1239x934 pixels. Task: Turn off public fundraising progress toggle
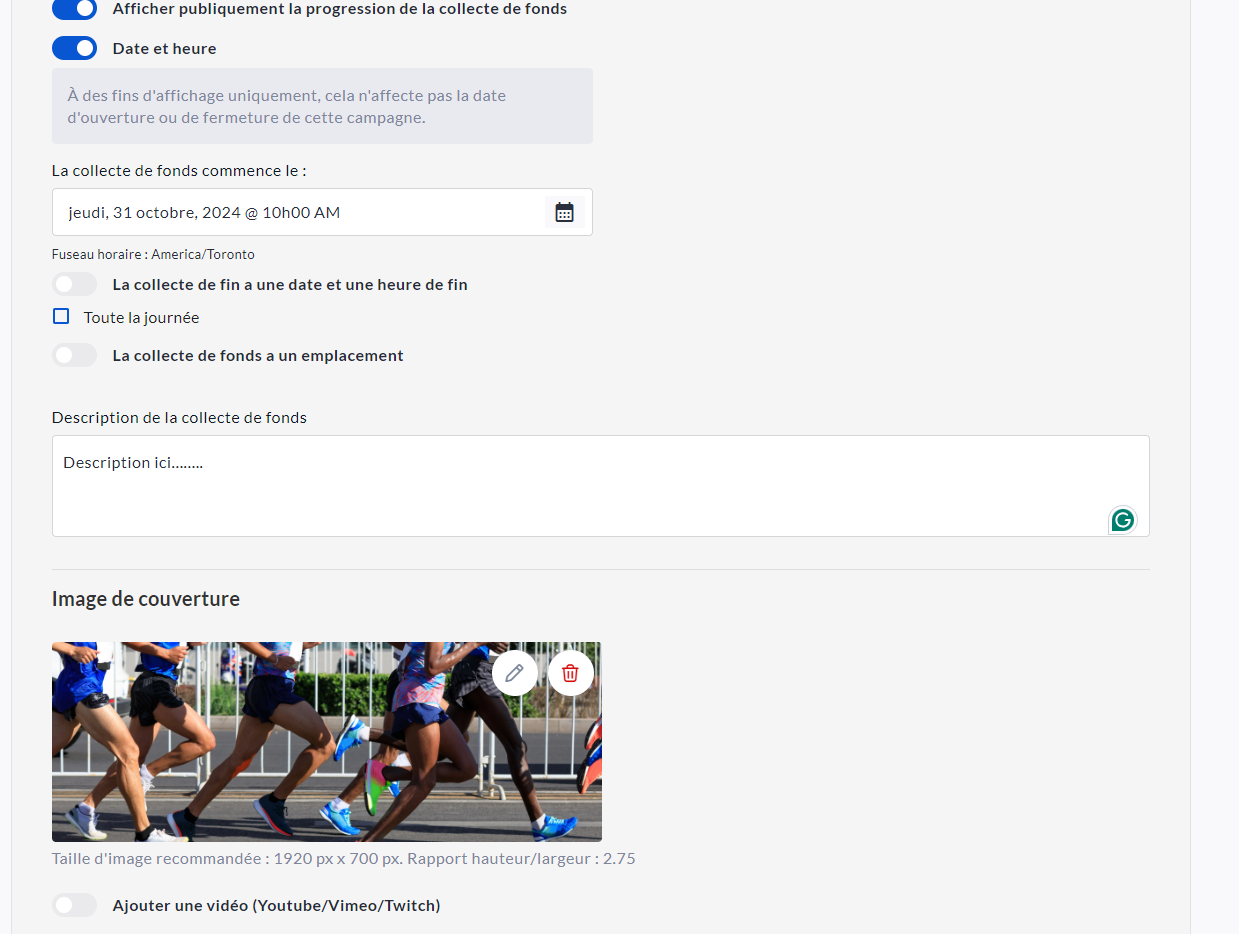point(75,9)
